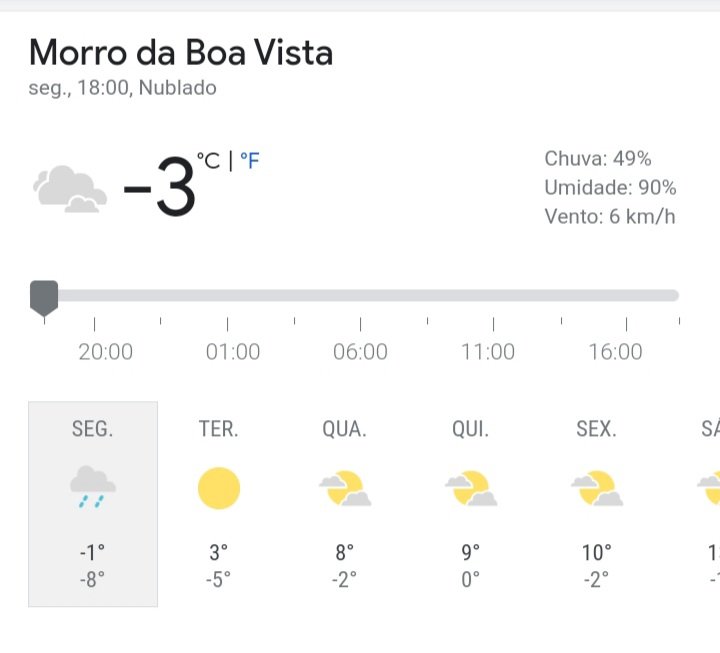Screen dimensions: 720x653
Task: Click Thursday's partly cloudy icon
Action: [x=471, y=488]
